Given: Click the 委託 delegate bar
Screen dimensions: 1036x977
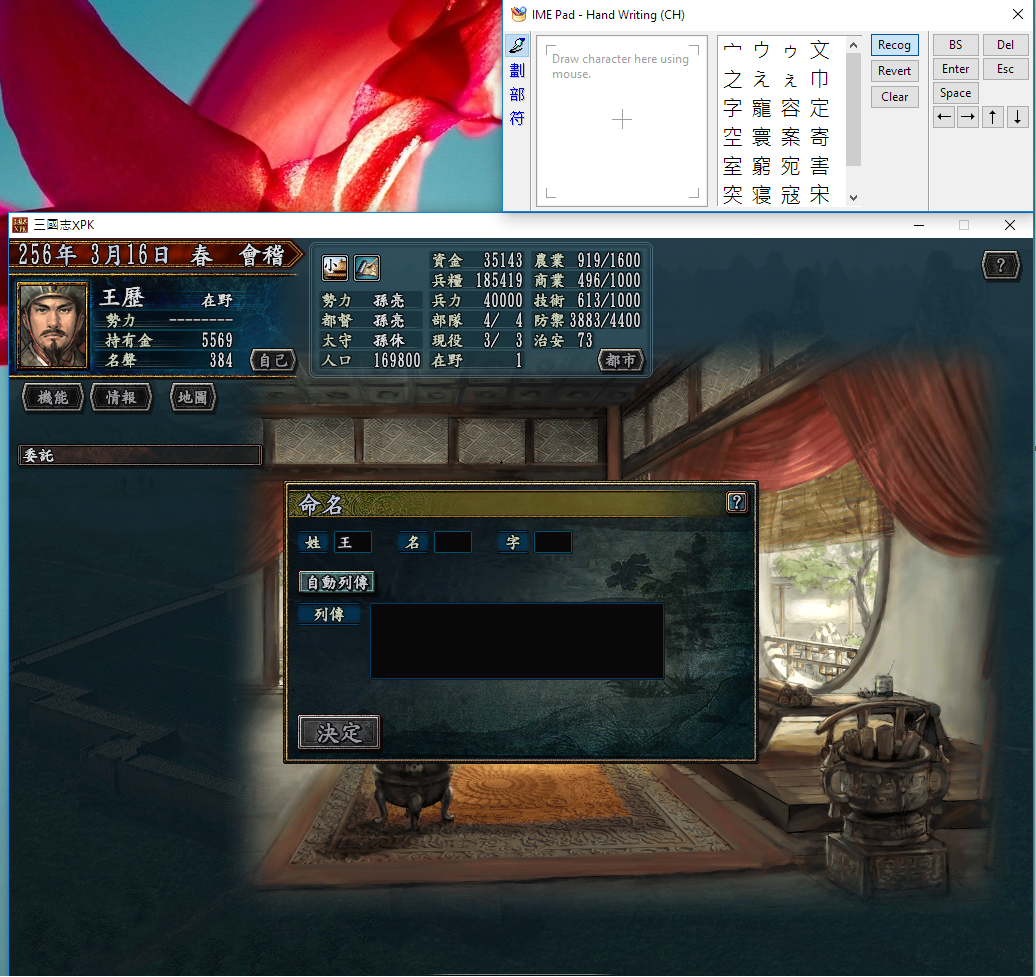Looking at the screenshot, I should (x=139, y=455).
